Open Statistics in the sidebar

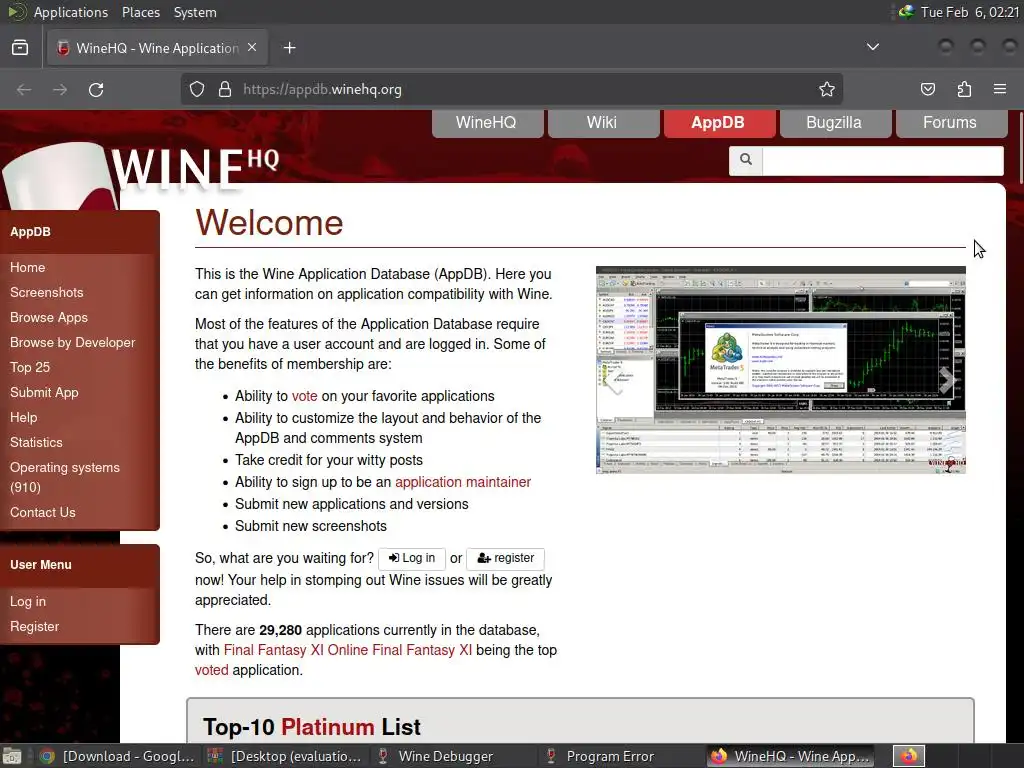36,442
